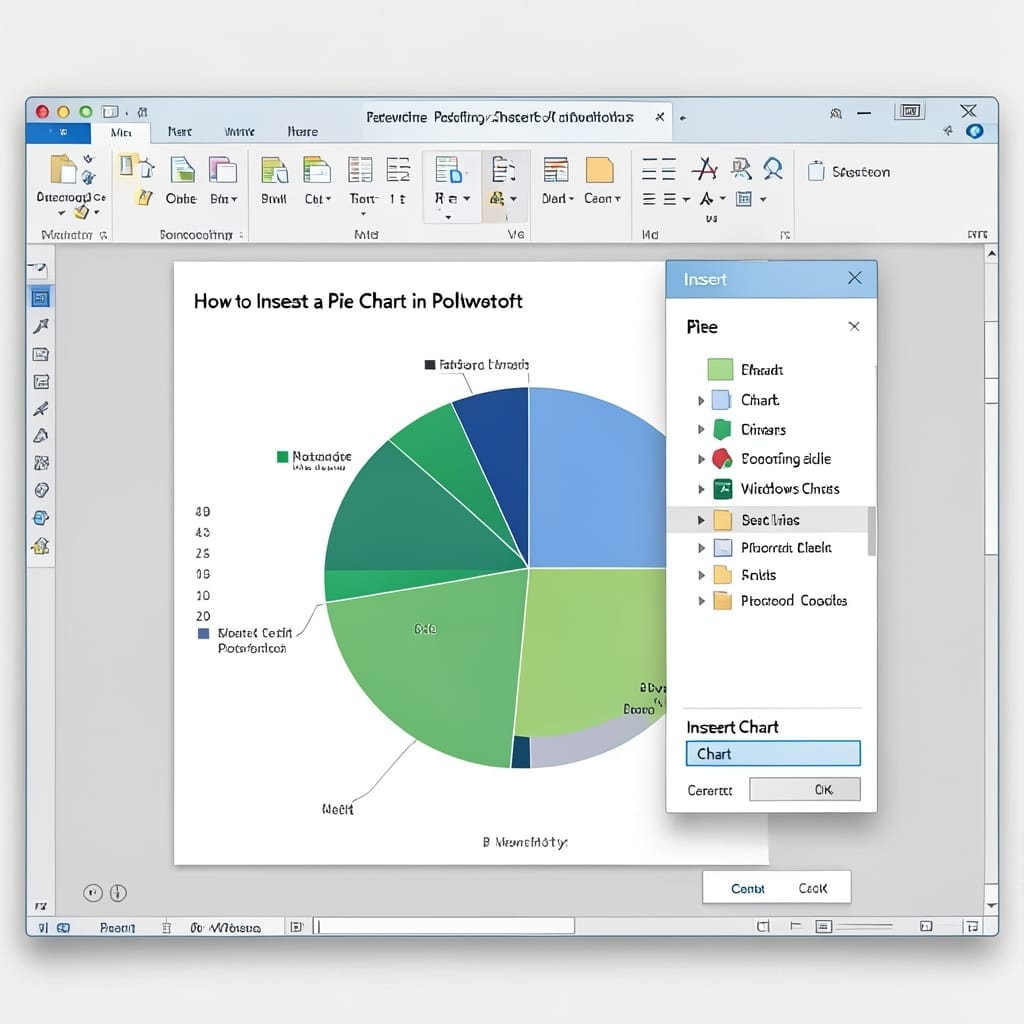
Task: Open the 'Cbt' dropdown arrow
Action: 328,199
